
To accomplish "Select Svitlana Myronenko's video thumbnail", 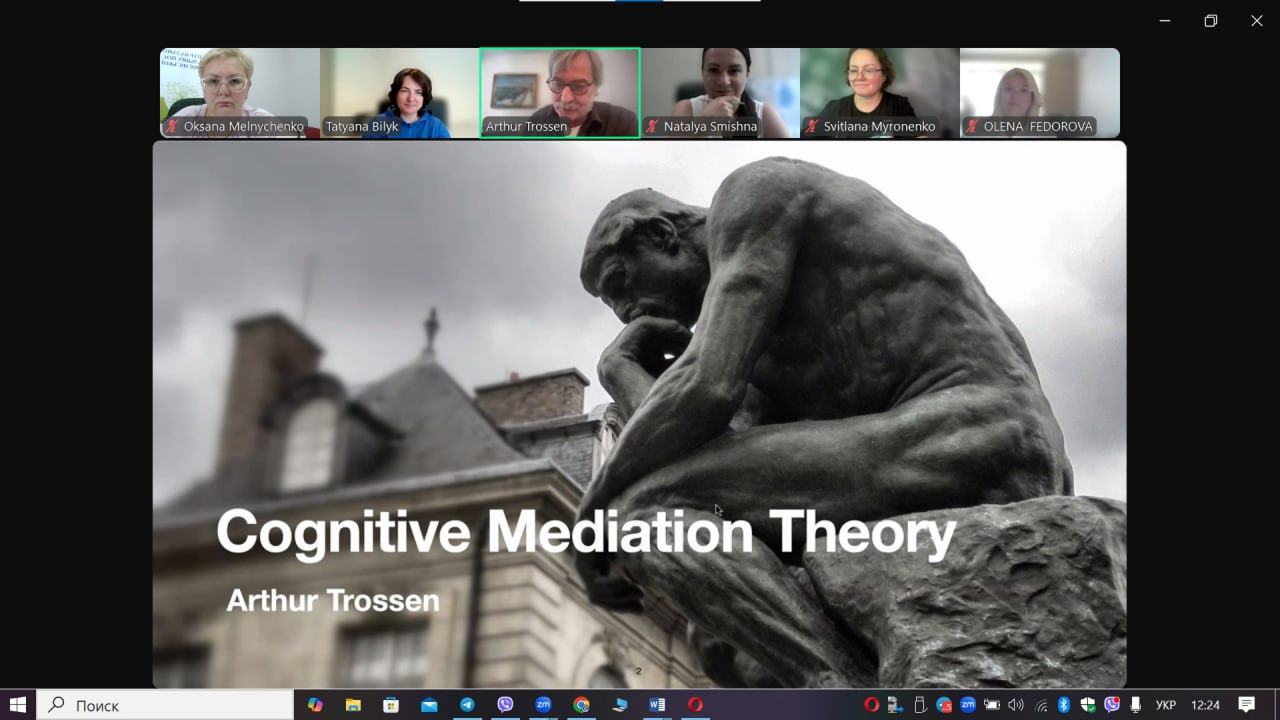I will [x=880, y=93].
